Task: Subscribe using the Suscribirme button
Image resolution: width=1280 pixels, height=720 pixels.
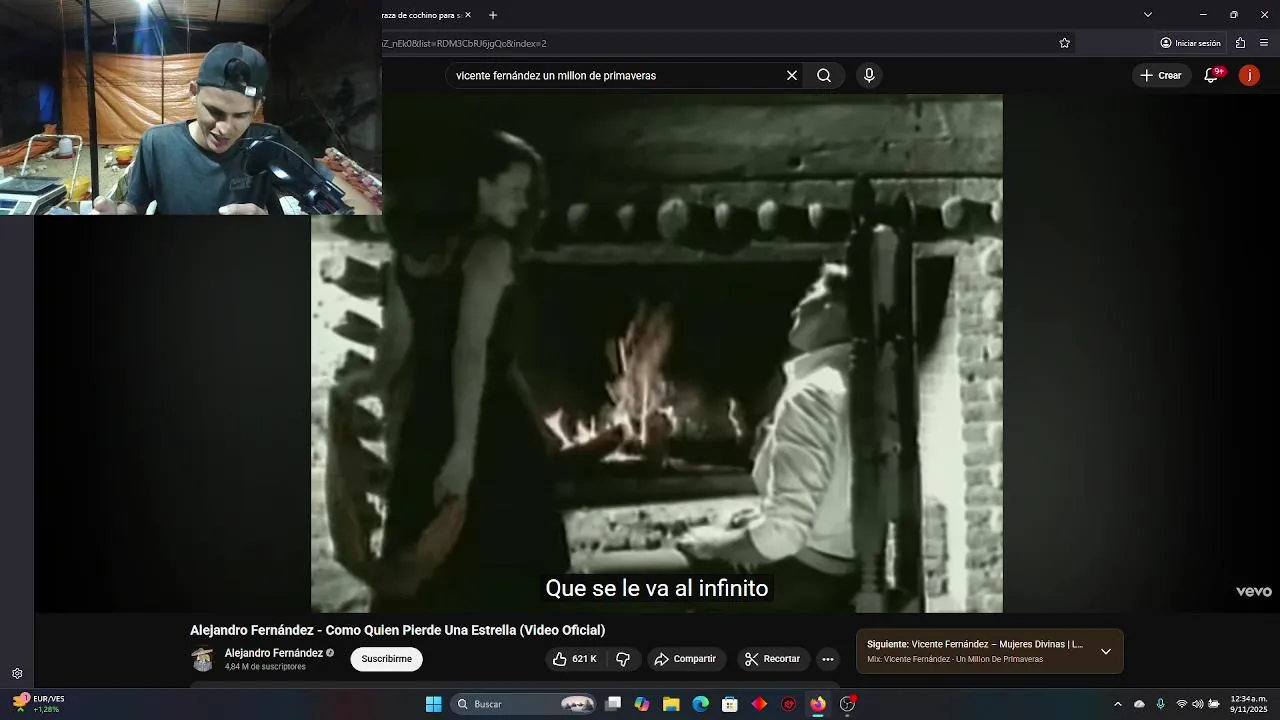Action: (386, 659)
